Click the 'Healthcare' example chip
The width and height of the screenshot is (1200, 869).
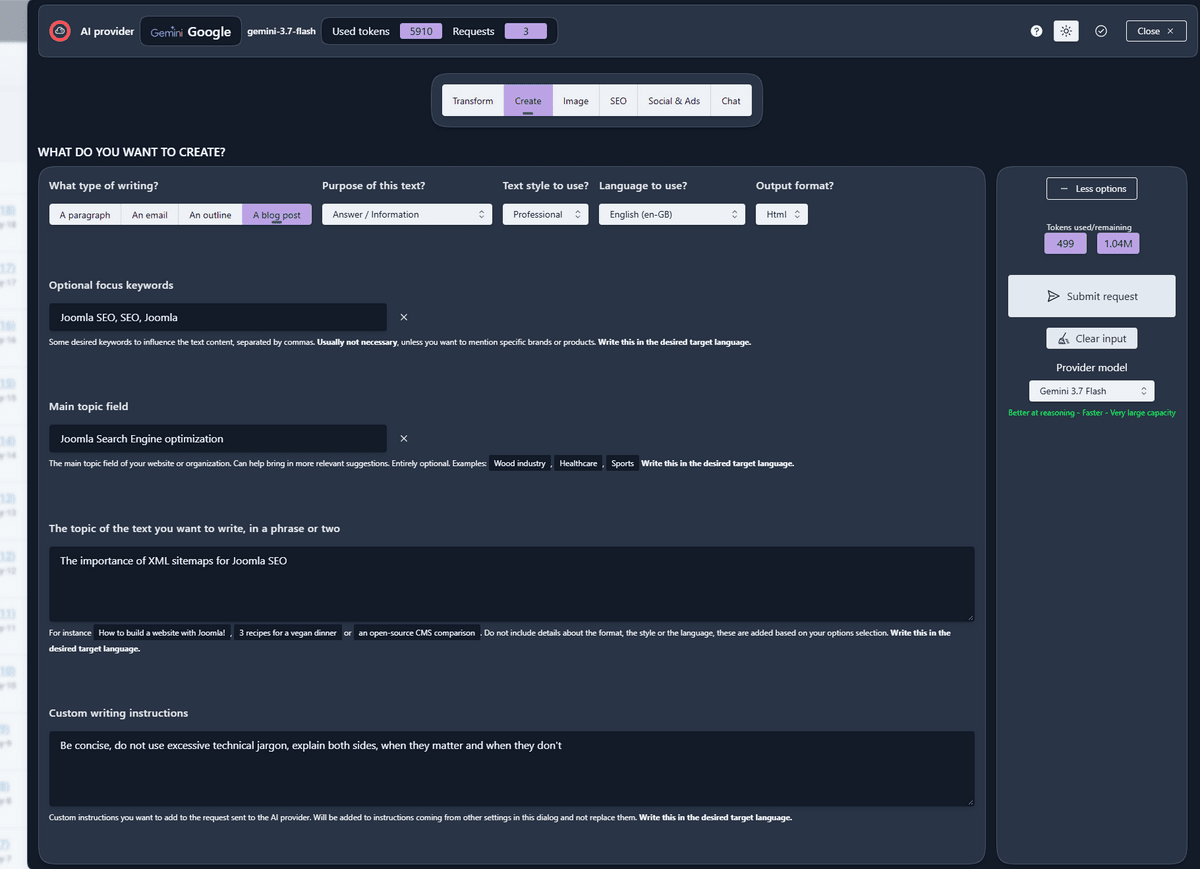point(578,464)
